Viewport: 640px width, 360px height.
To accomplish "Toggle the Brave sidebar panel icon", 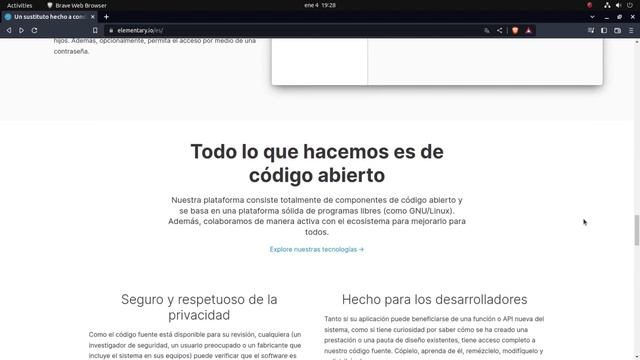I will [604, 30].
